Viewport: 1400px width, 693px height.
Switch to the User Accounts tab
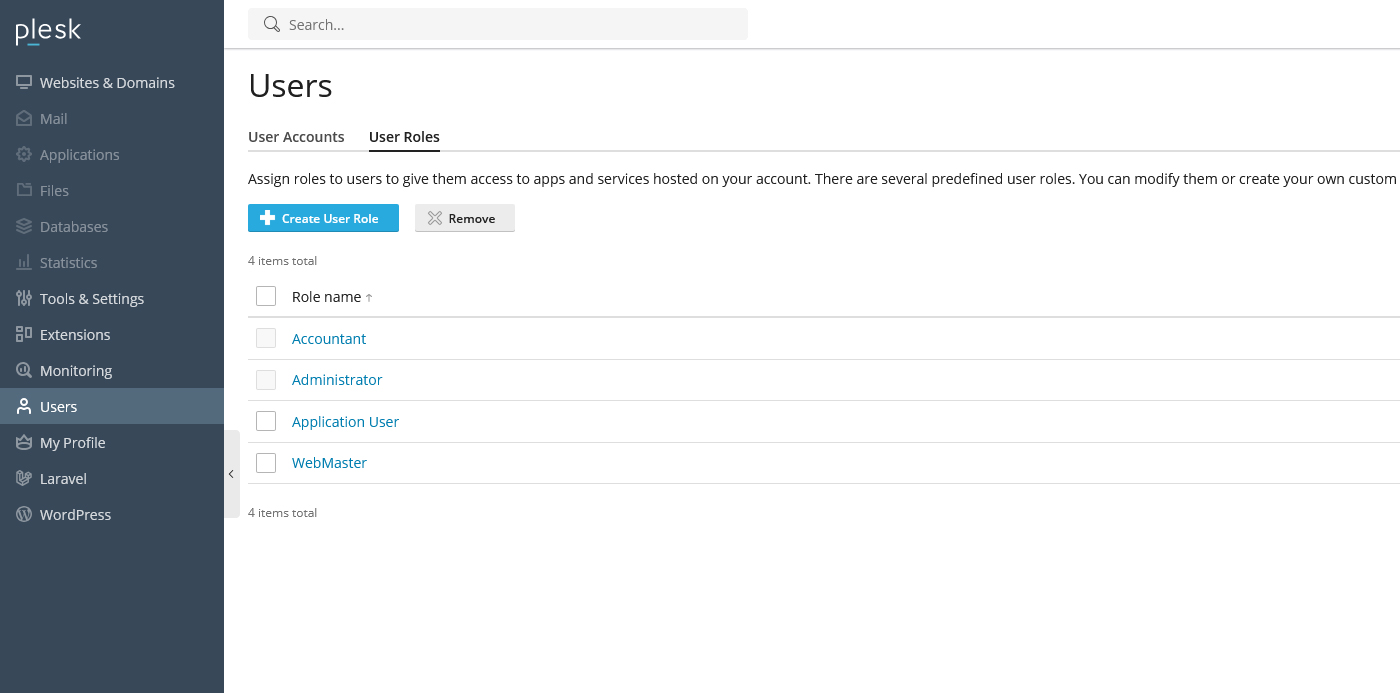point(296,137)
